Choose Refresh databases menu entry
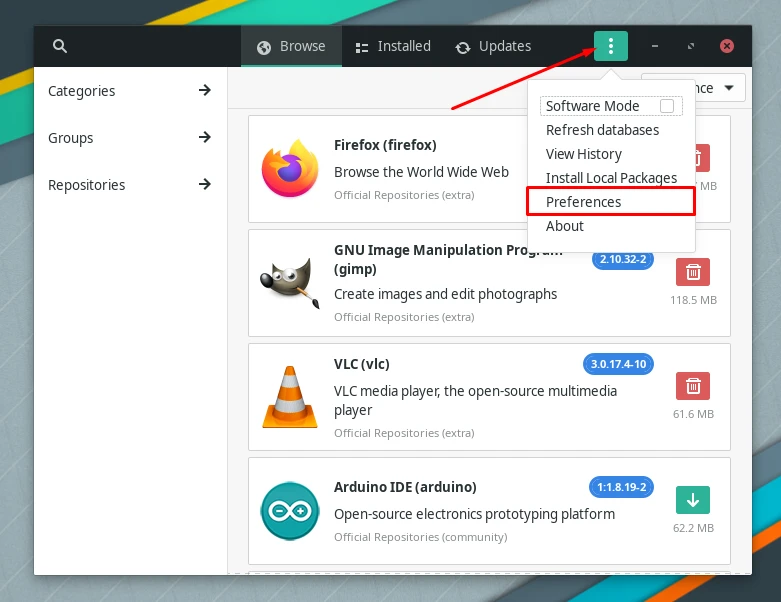This screenshot has height=602, width=781. tap(602, 130)
